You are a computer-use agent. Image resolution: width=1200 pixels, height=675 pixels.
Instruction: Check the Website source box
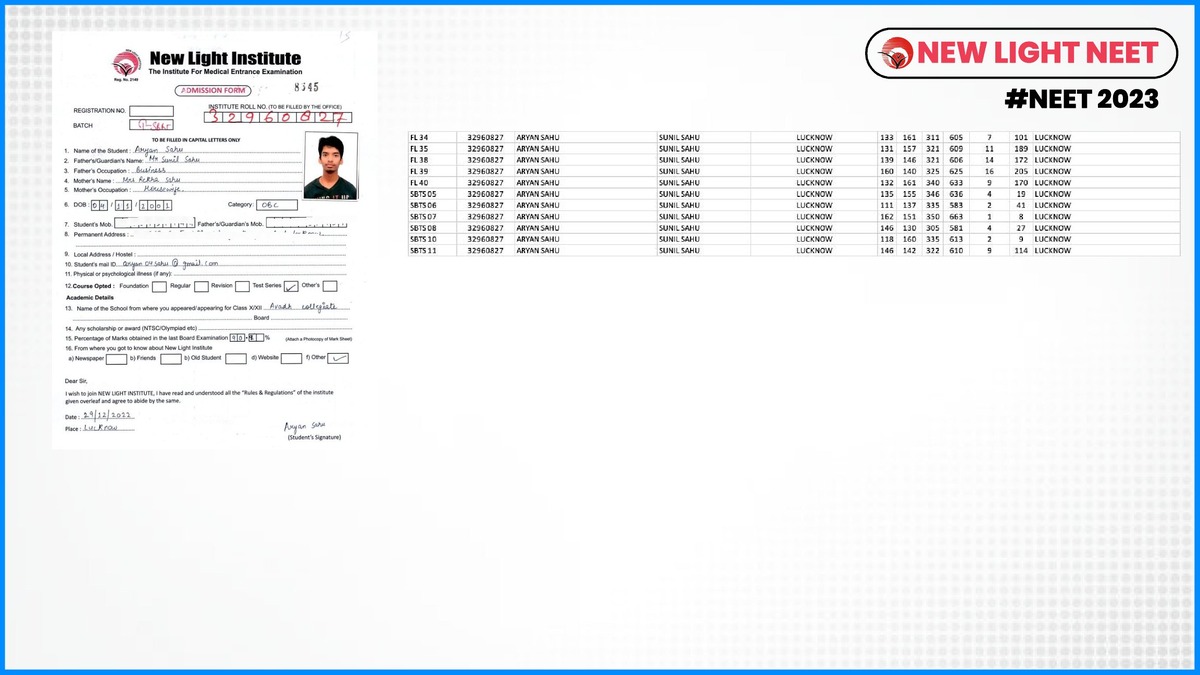[x=291, y=358]
